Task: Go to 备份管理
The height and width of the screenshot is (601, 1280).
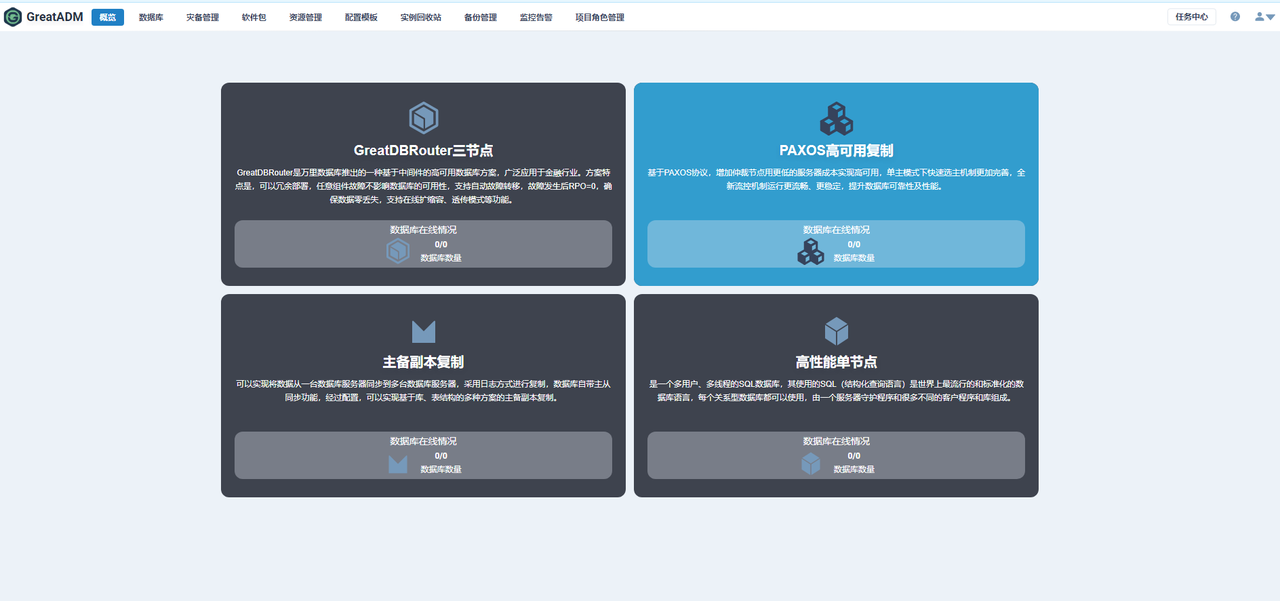Action: click(x=479, y=16)
